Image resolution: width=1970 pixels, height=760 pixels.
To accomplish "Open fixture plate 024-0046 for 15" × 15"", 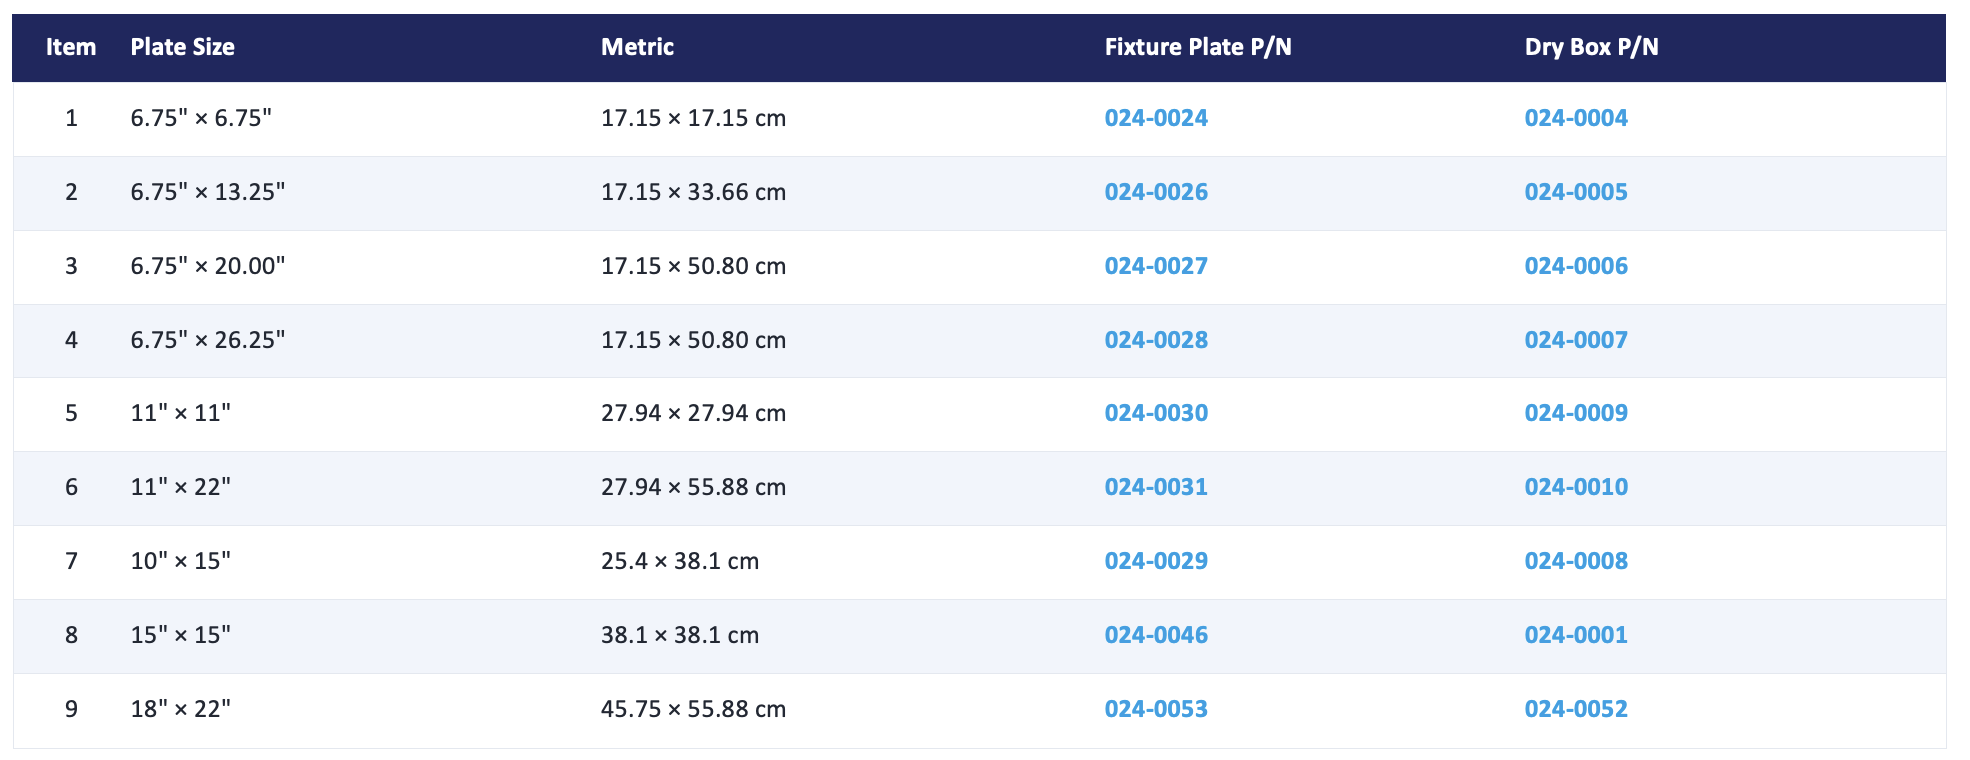I will coord(1156,635).
